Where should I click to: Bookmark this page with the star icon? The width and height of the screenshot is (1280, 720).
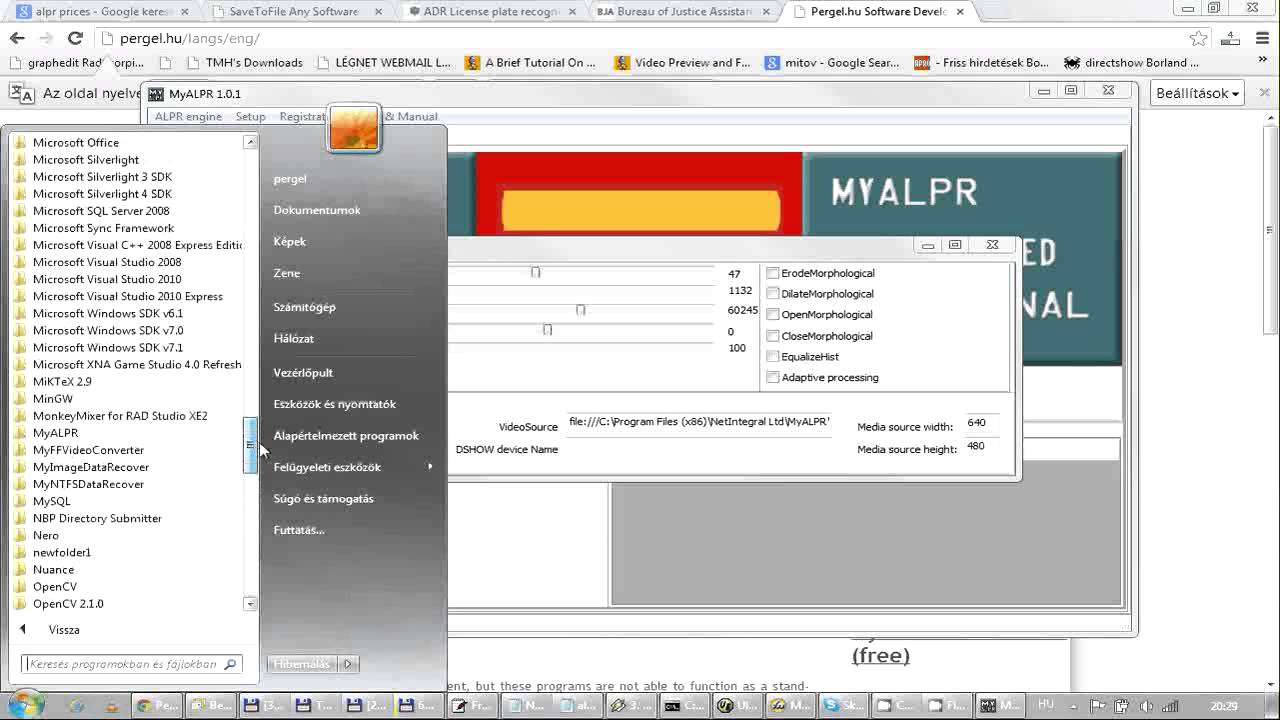coord(1199,38)
